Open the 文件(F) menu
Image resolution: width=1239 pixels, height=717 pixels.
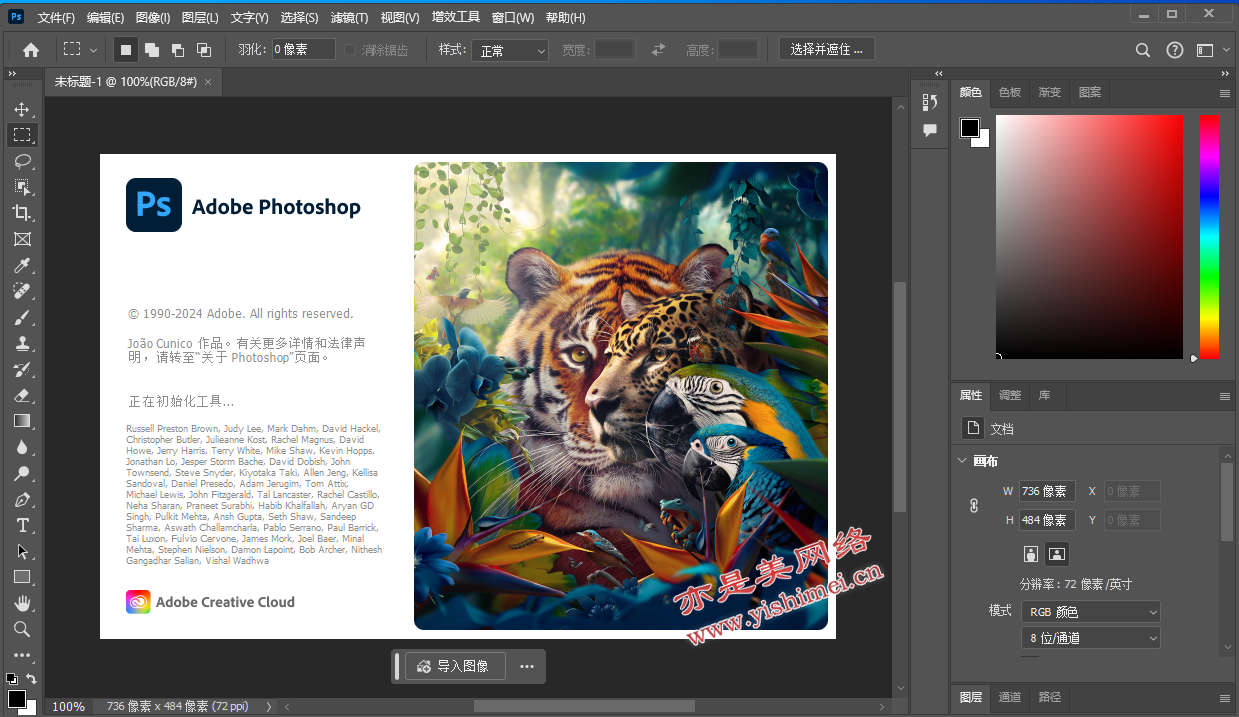(x=56, y=18)
